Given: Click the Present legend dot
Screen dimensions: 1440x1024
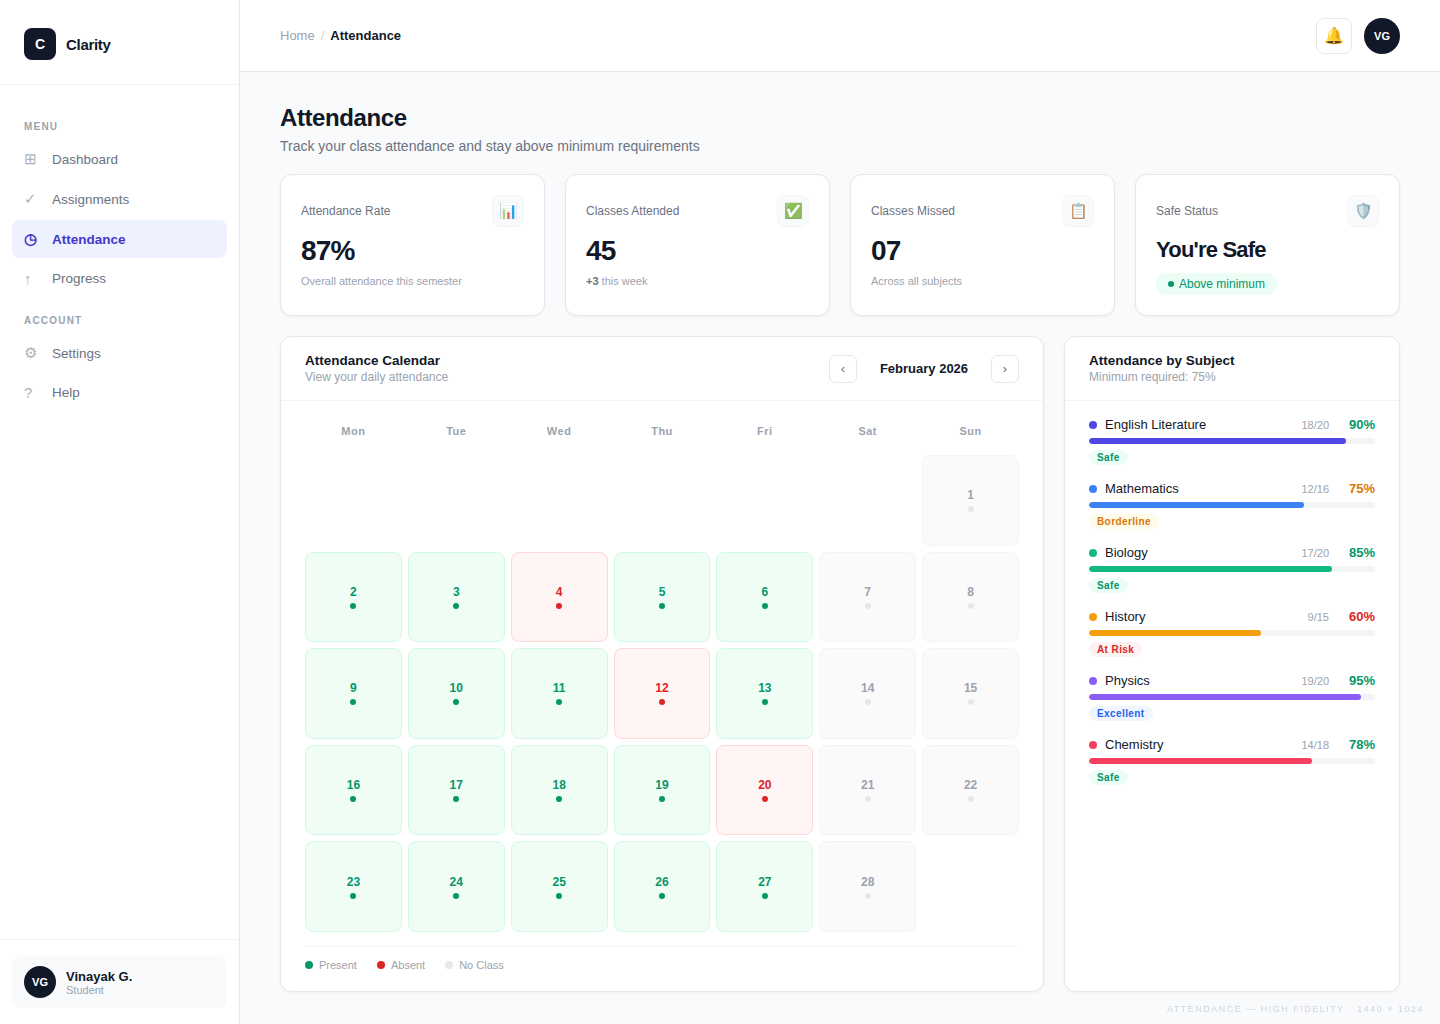Looking at the screenshot, I should [310, 965].
